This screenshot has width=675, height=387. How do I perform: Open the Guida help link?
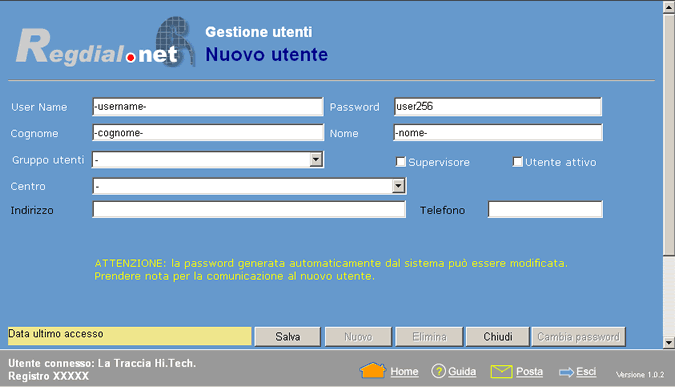462,372
